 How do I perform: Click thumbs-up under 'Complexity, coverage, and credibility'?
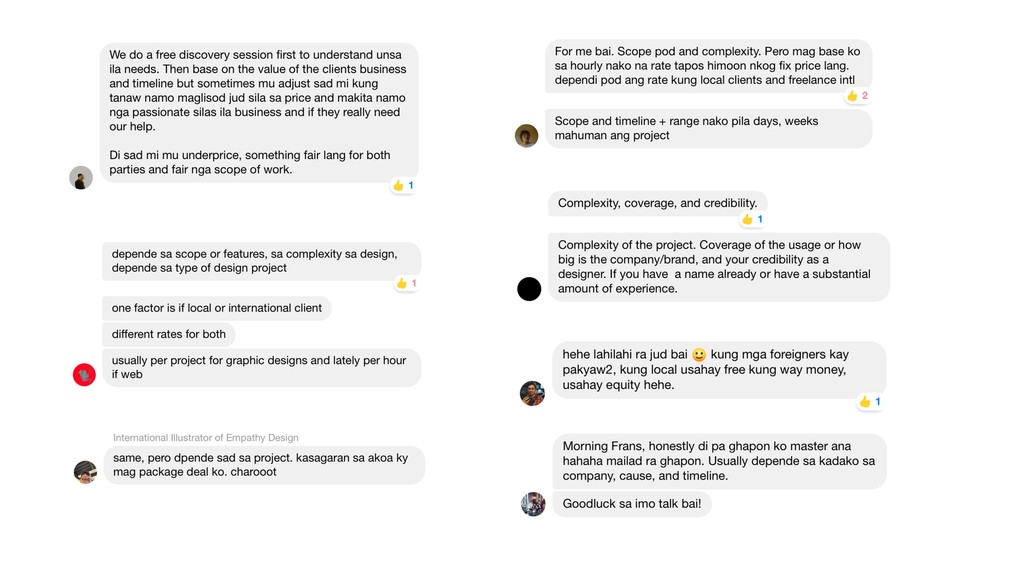click(752, 219)
